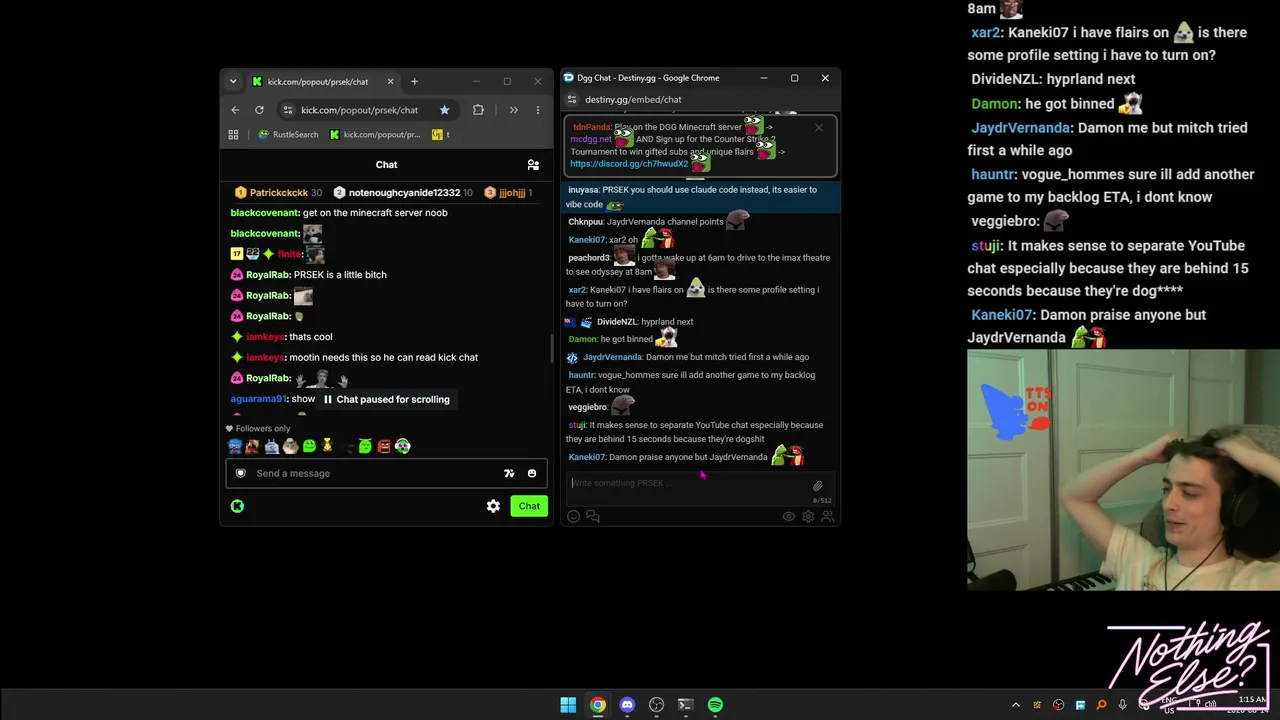View site information for kick.com

(288, 110)
